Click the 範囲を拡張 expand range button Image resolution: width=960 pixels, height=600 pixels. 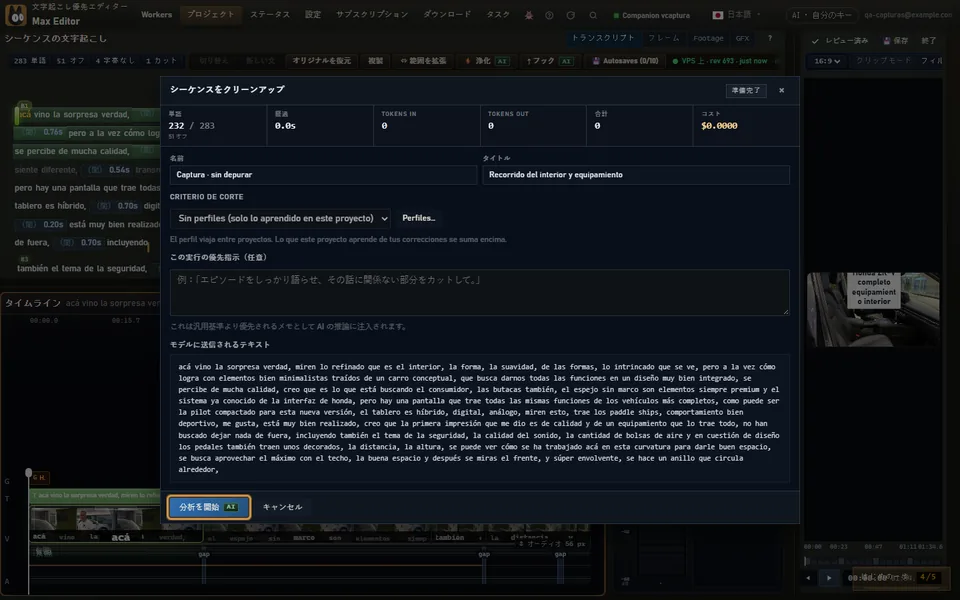(x=423, y=61)
